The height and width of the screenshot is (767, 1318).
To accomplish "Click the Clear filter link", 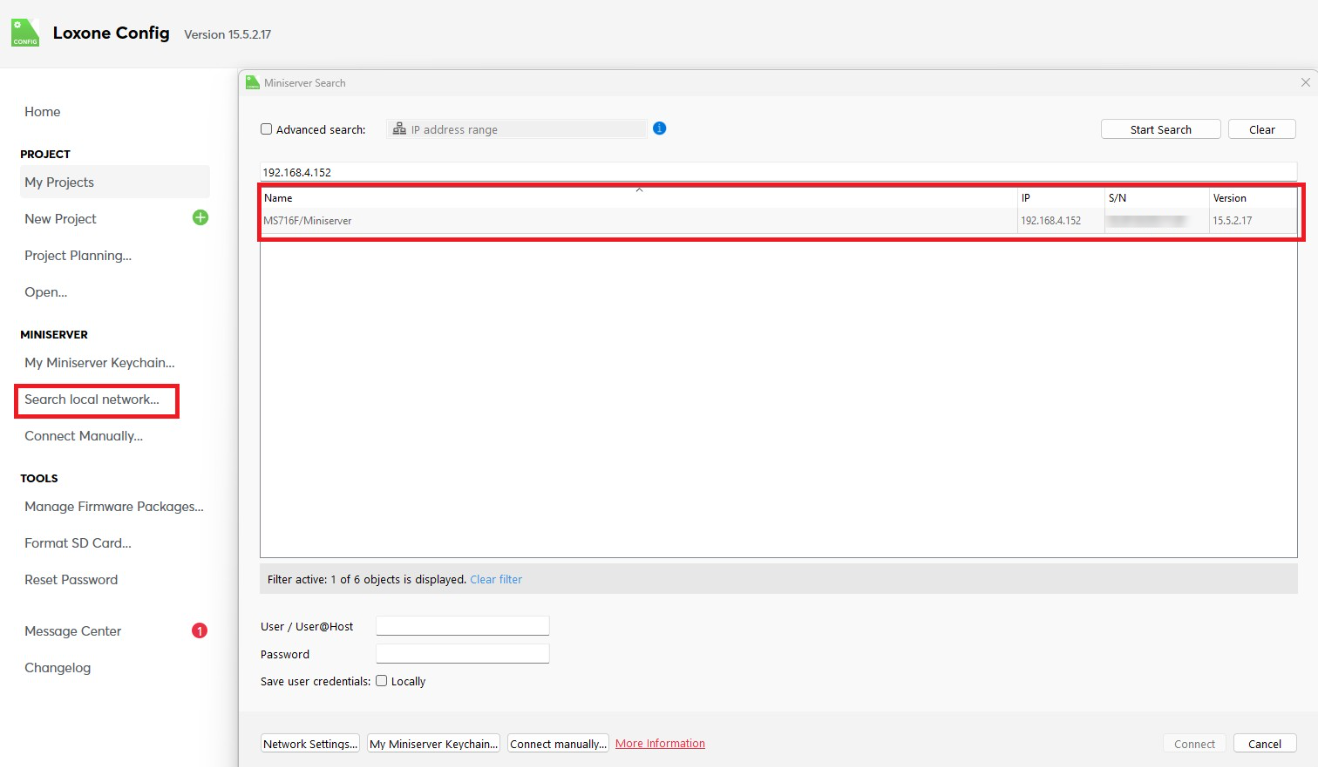I will tap(496, 579).
